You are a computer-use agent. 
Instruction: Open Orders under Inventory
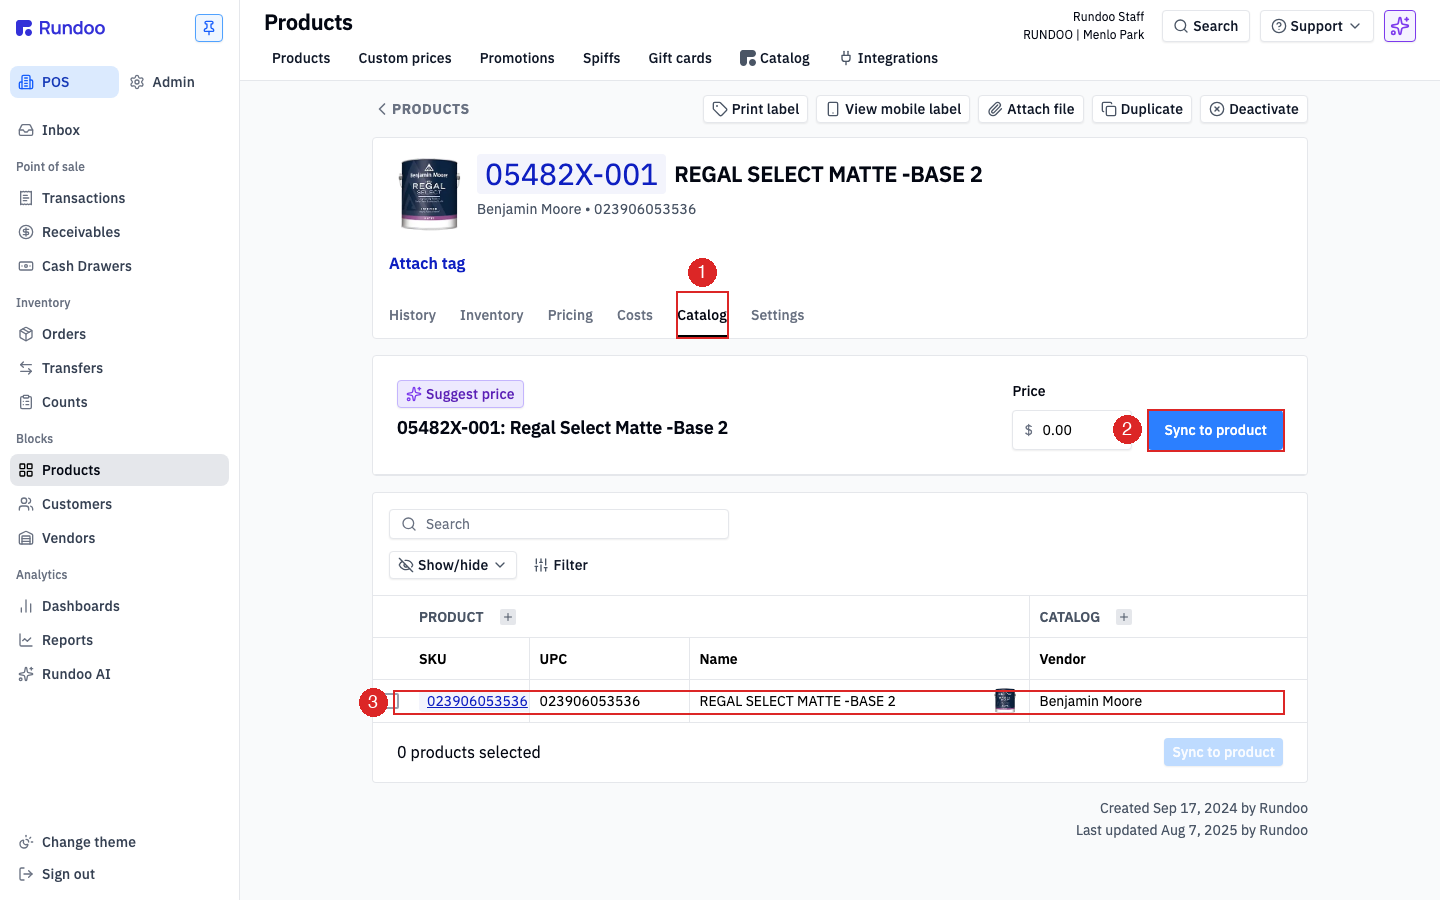(x=120, y=334)
